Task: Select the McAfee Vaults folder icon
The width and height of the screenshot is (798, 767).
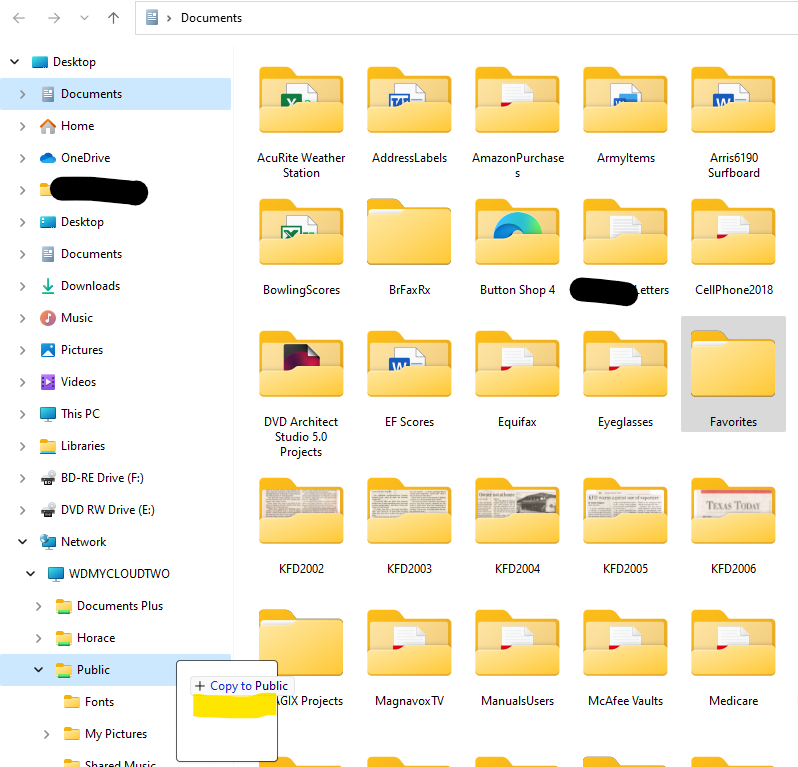Action: [625, 643]
